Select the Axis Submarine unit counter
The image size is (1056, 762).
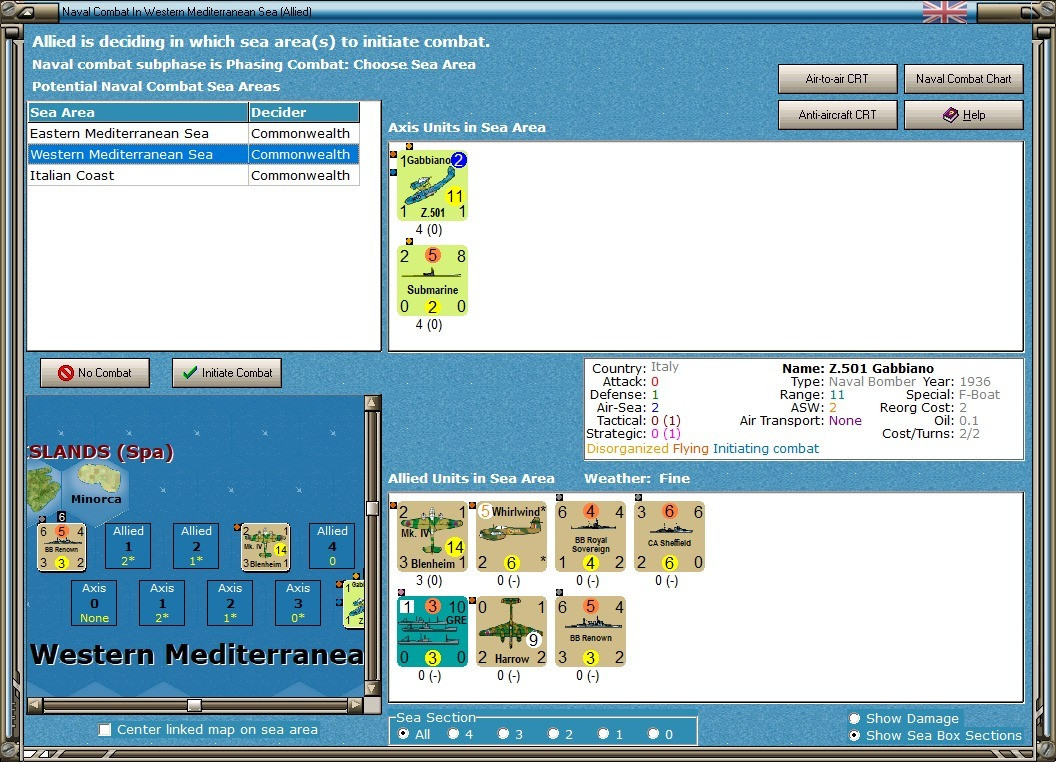(432, 280)
